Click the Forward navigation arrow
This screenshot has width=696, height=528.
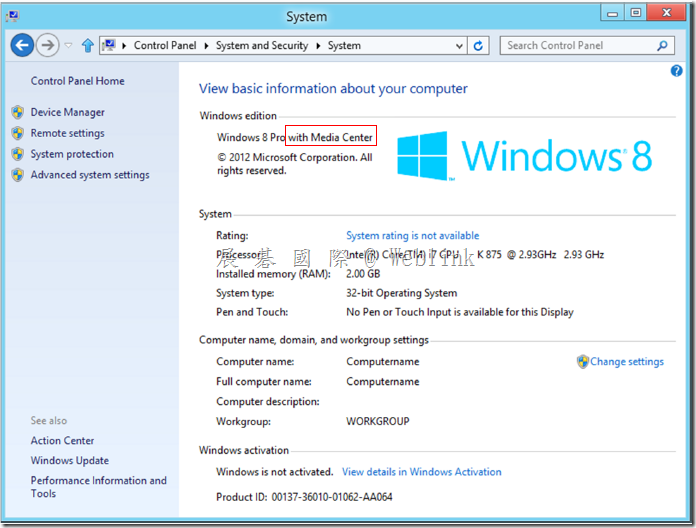pos(47,45)
